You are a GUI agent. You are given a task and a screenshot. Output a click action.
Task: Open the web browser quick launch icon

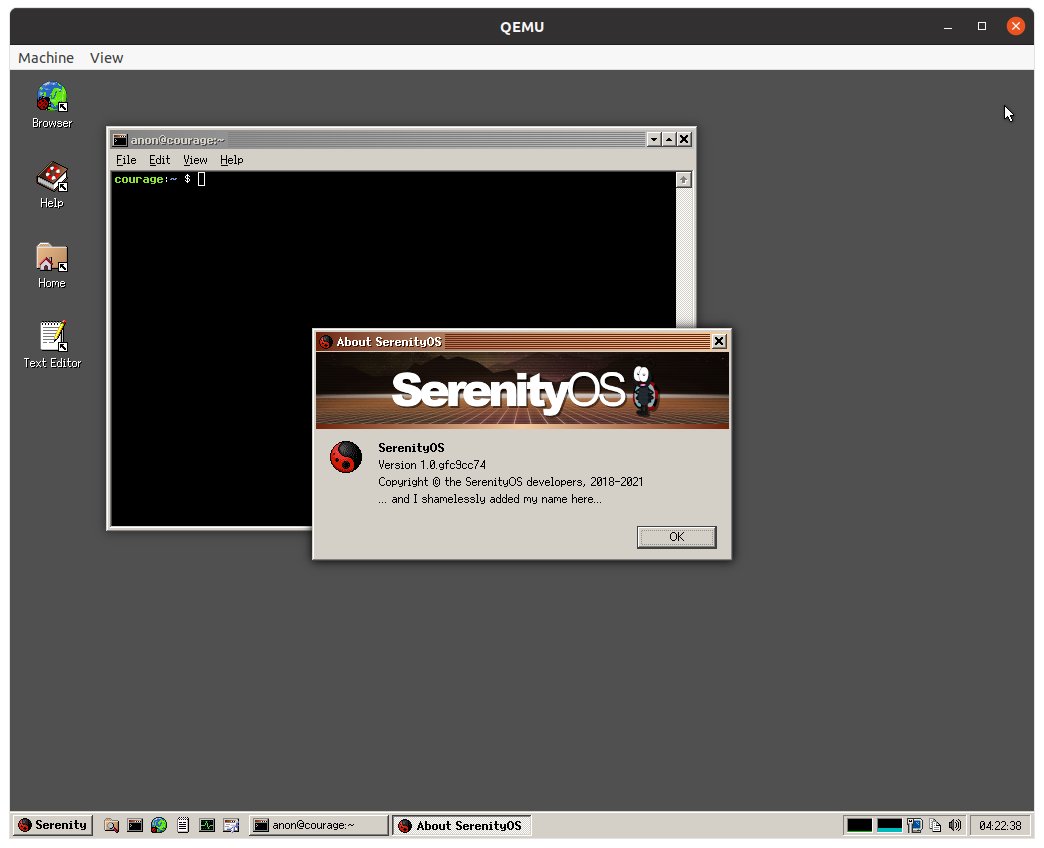click(158, 825)
